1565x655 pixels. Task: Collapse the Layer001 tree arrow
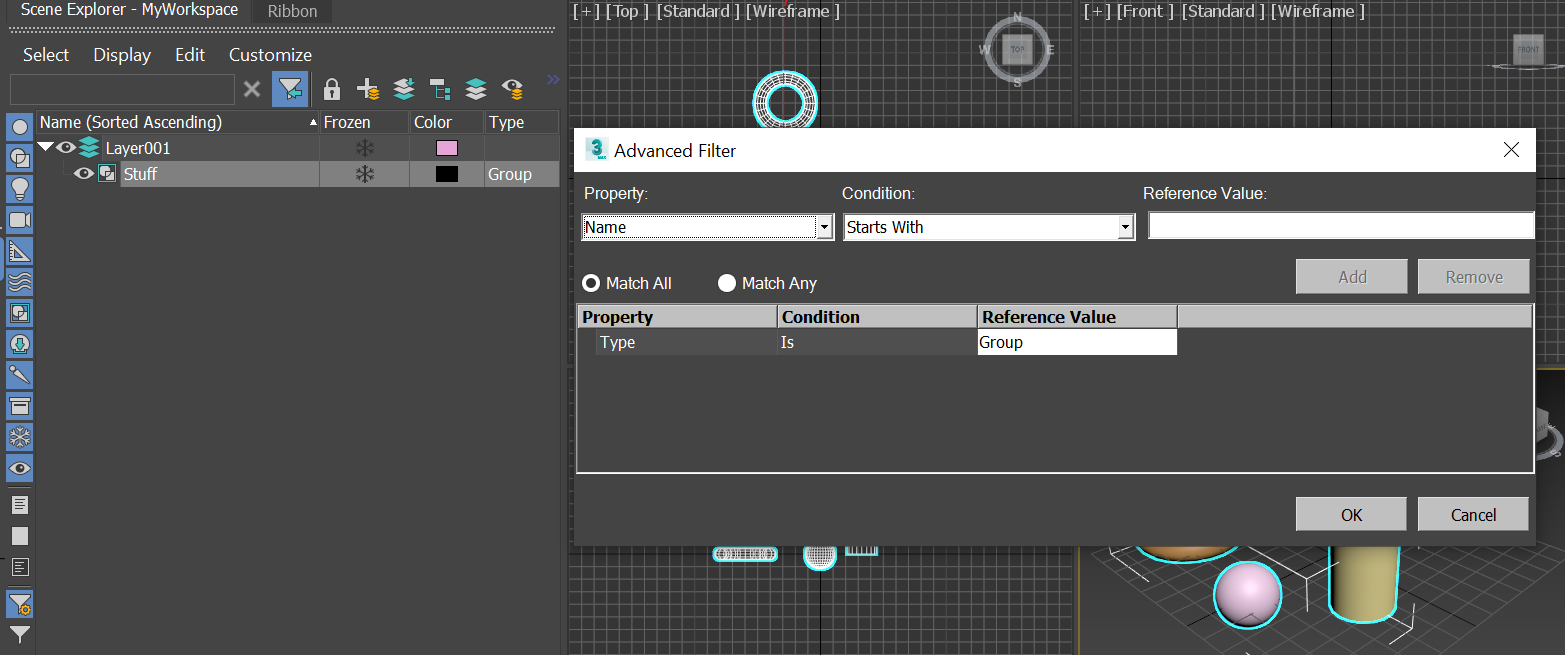45,148
